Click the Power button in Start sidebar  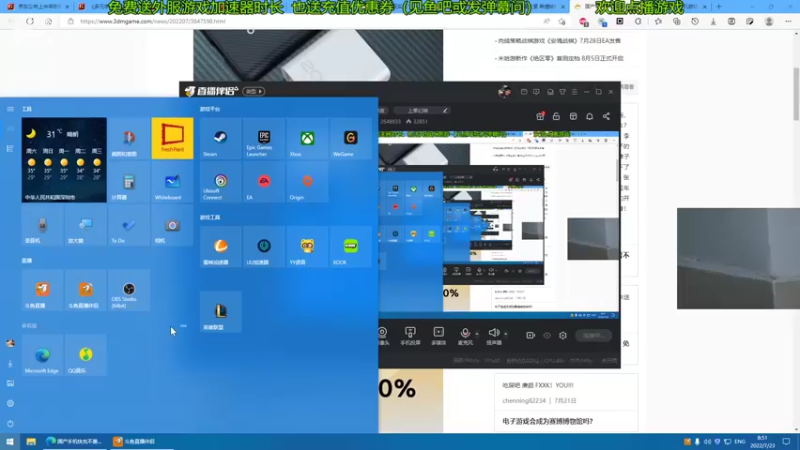[10, 423]
